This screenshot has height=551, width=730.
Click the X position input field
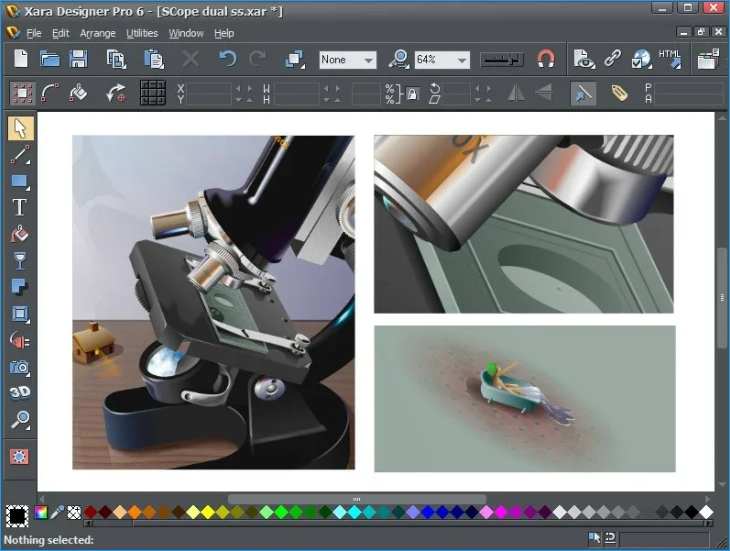[x=209, y=87]
